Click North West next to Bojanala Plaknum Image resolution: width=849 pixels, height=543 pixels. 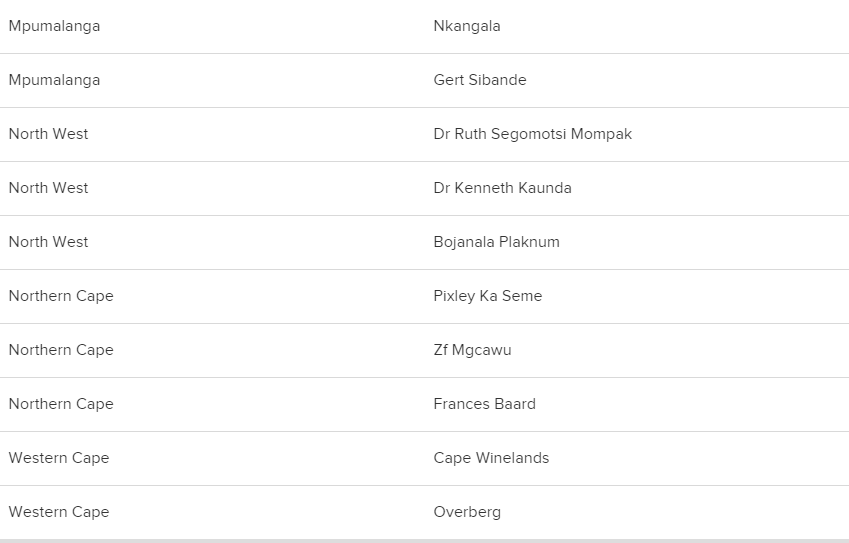point(48,242)
